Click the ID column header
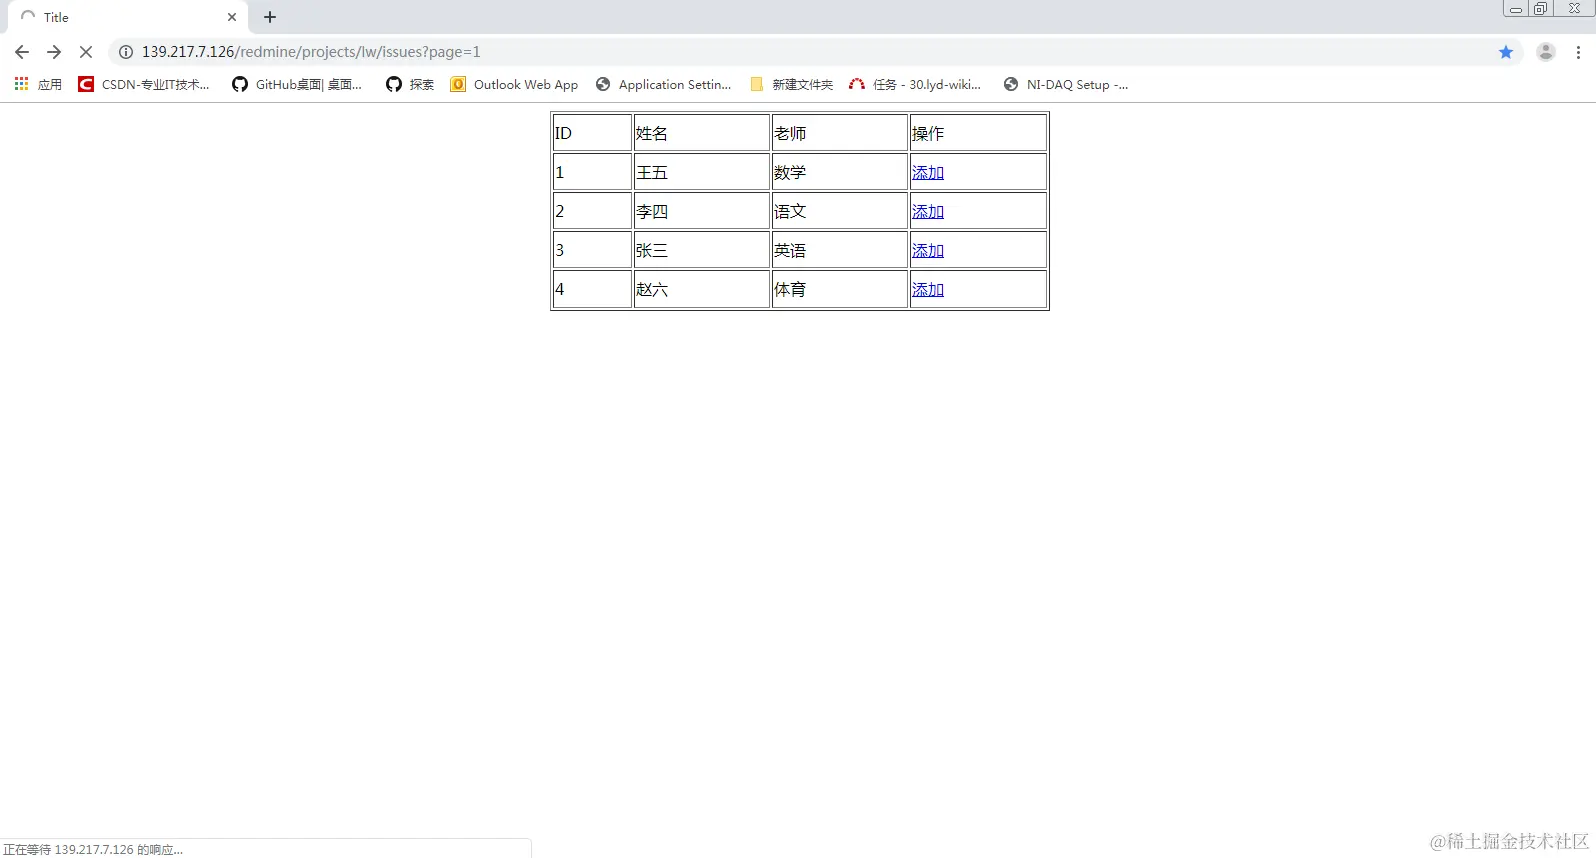This screenshot has width=1596, height=858. pyautogui.click(x=592, y=133)
